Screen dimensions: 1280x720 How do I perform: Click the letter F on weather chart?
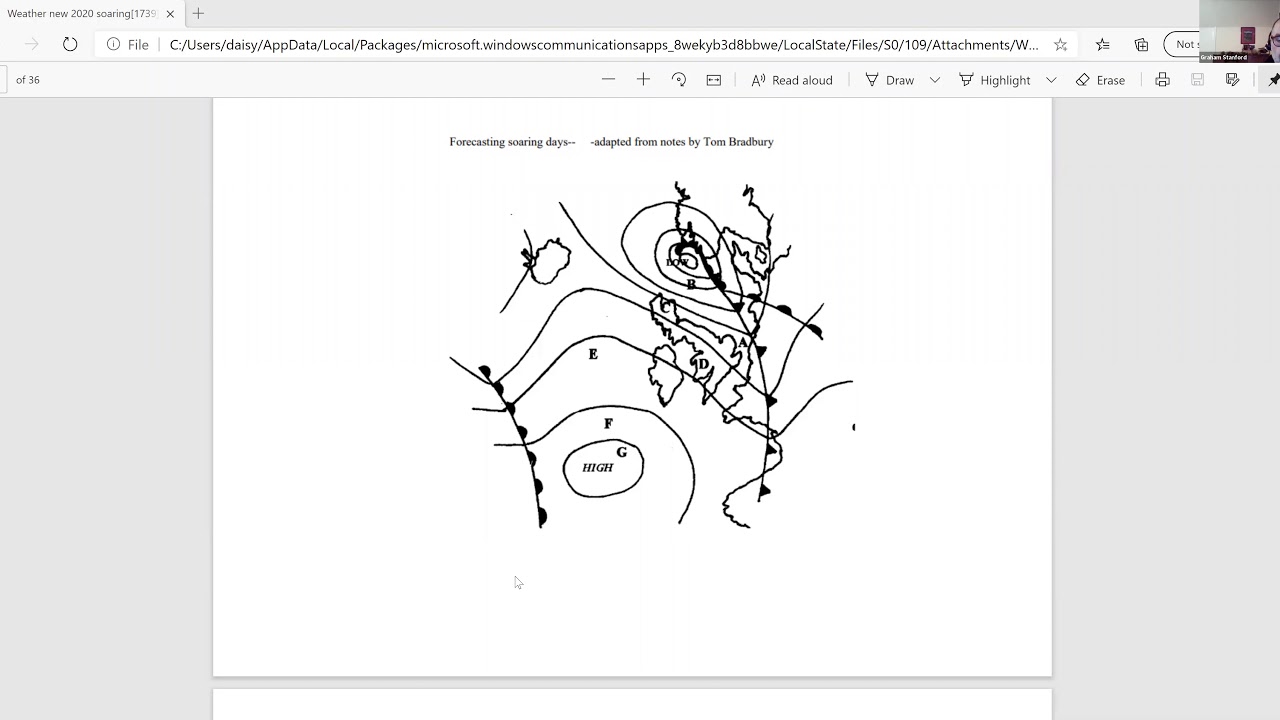(608, 424)
